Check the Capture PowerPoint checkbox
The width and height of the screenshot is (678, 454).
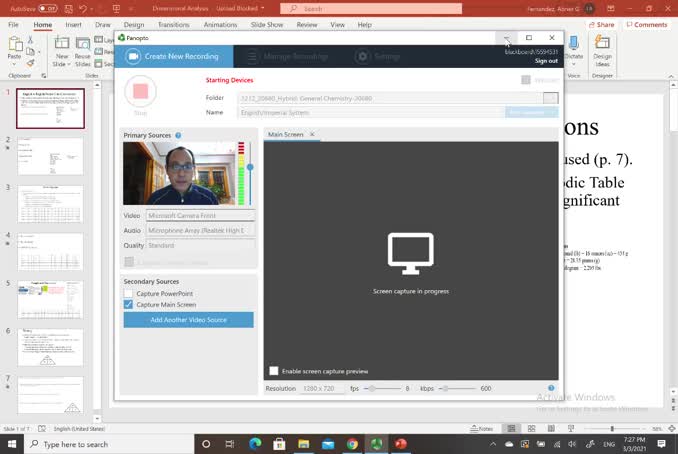[128, 294]
